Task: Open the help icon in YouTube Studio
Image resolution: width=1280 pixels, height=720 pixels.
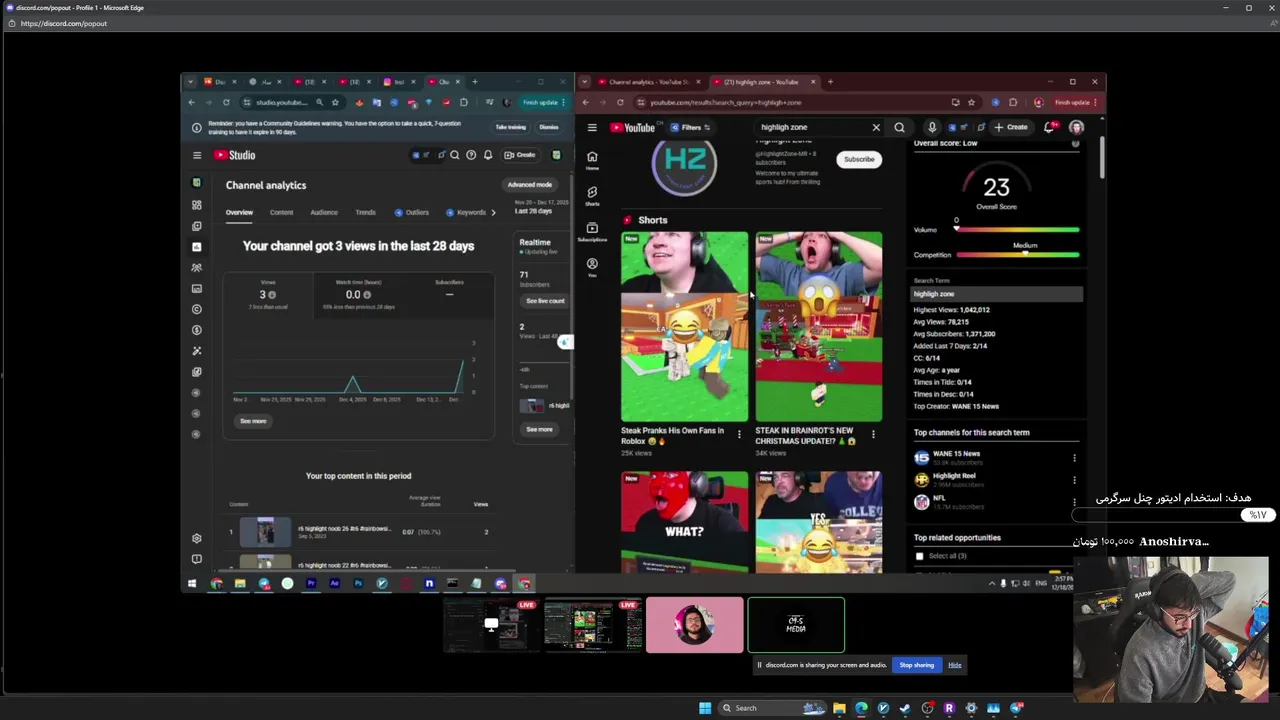Action: tap(471, 155)
